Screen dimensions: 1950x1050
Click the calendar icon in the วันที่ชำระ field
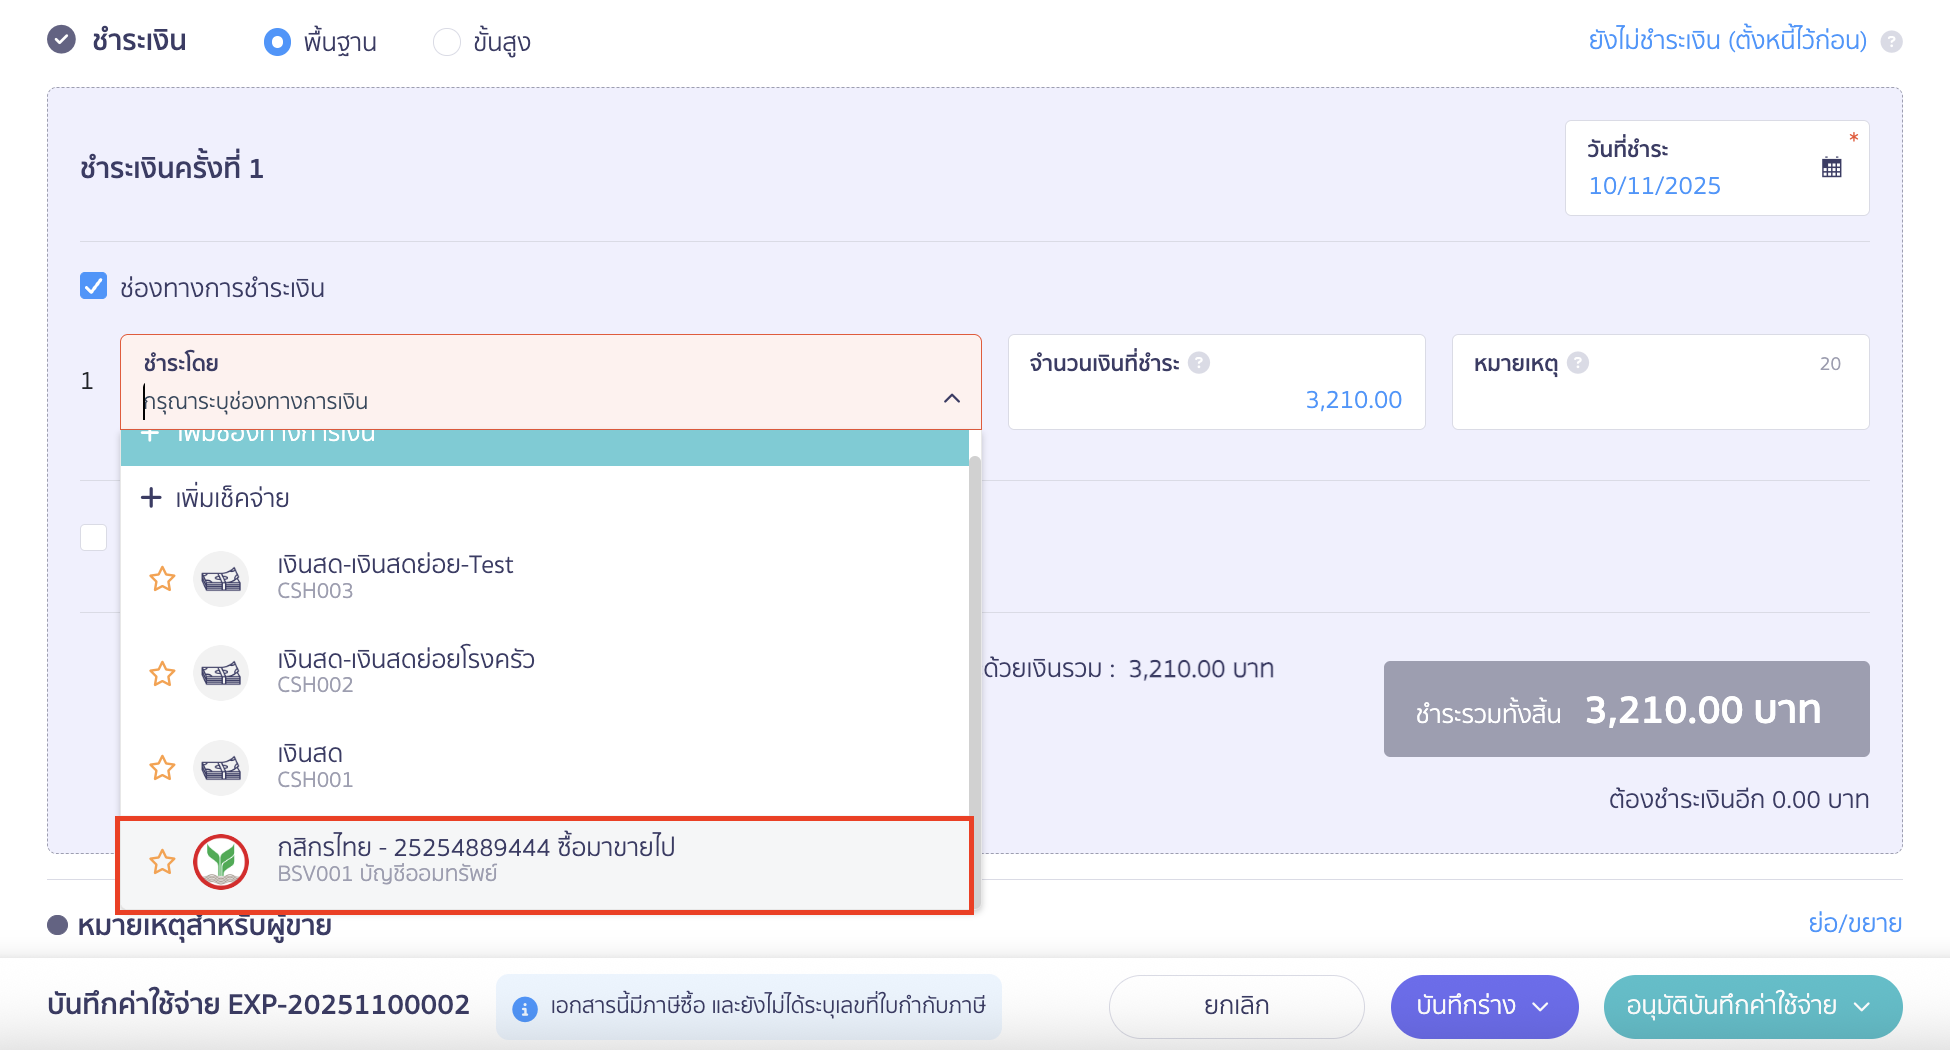pyautogui.click(x=1833, y=166)
